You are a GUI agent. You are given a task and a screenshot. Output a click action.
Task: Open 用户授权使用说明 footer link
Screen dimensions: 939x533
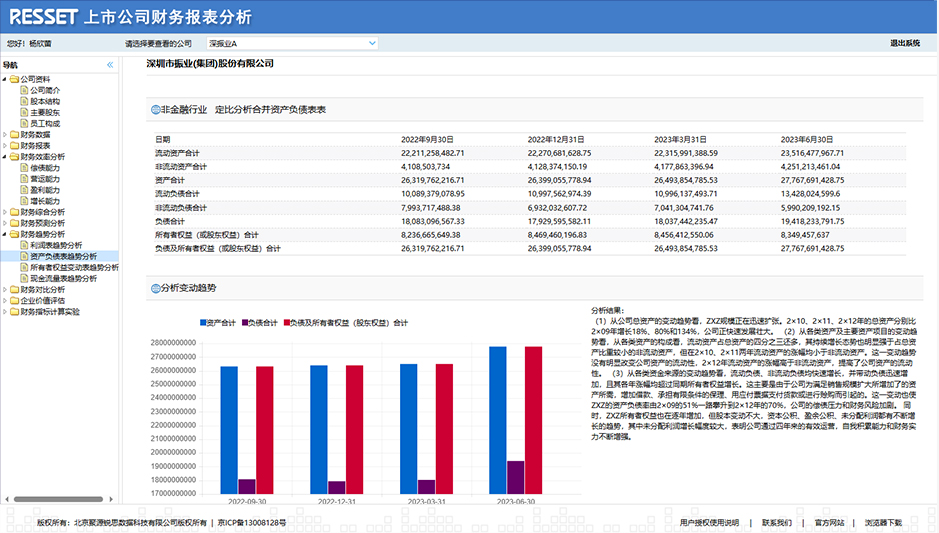pos(709,523)
